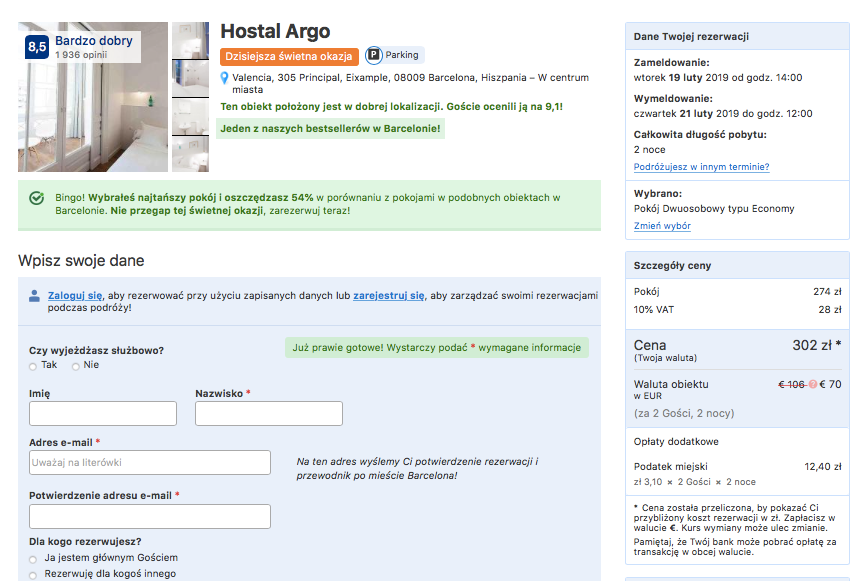The image size is (858, 581).
Task: Focus the Nazwisko input field
Action: pyautogui.click(x=269, y=414)
